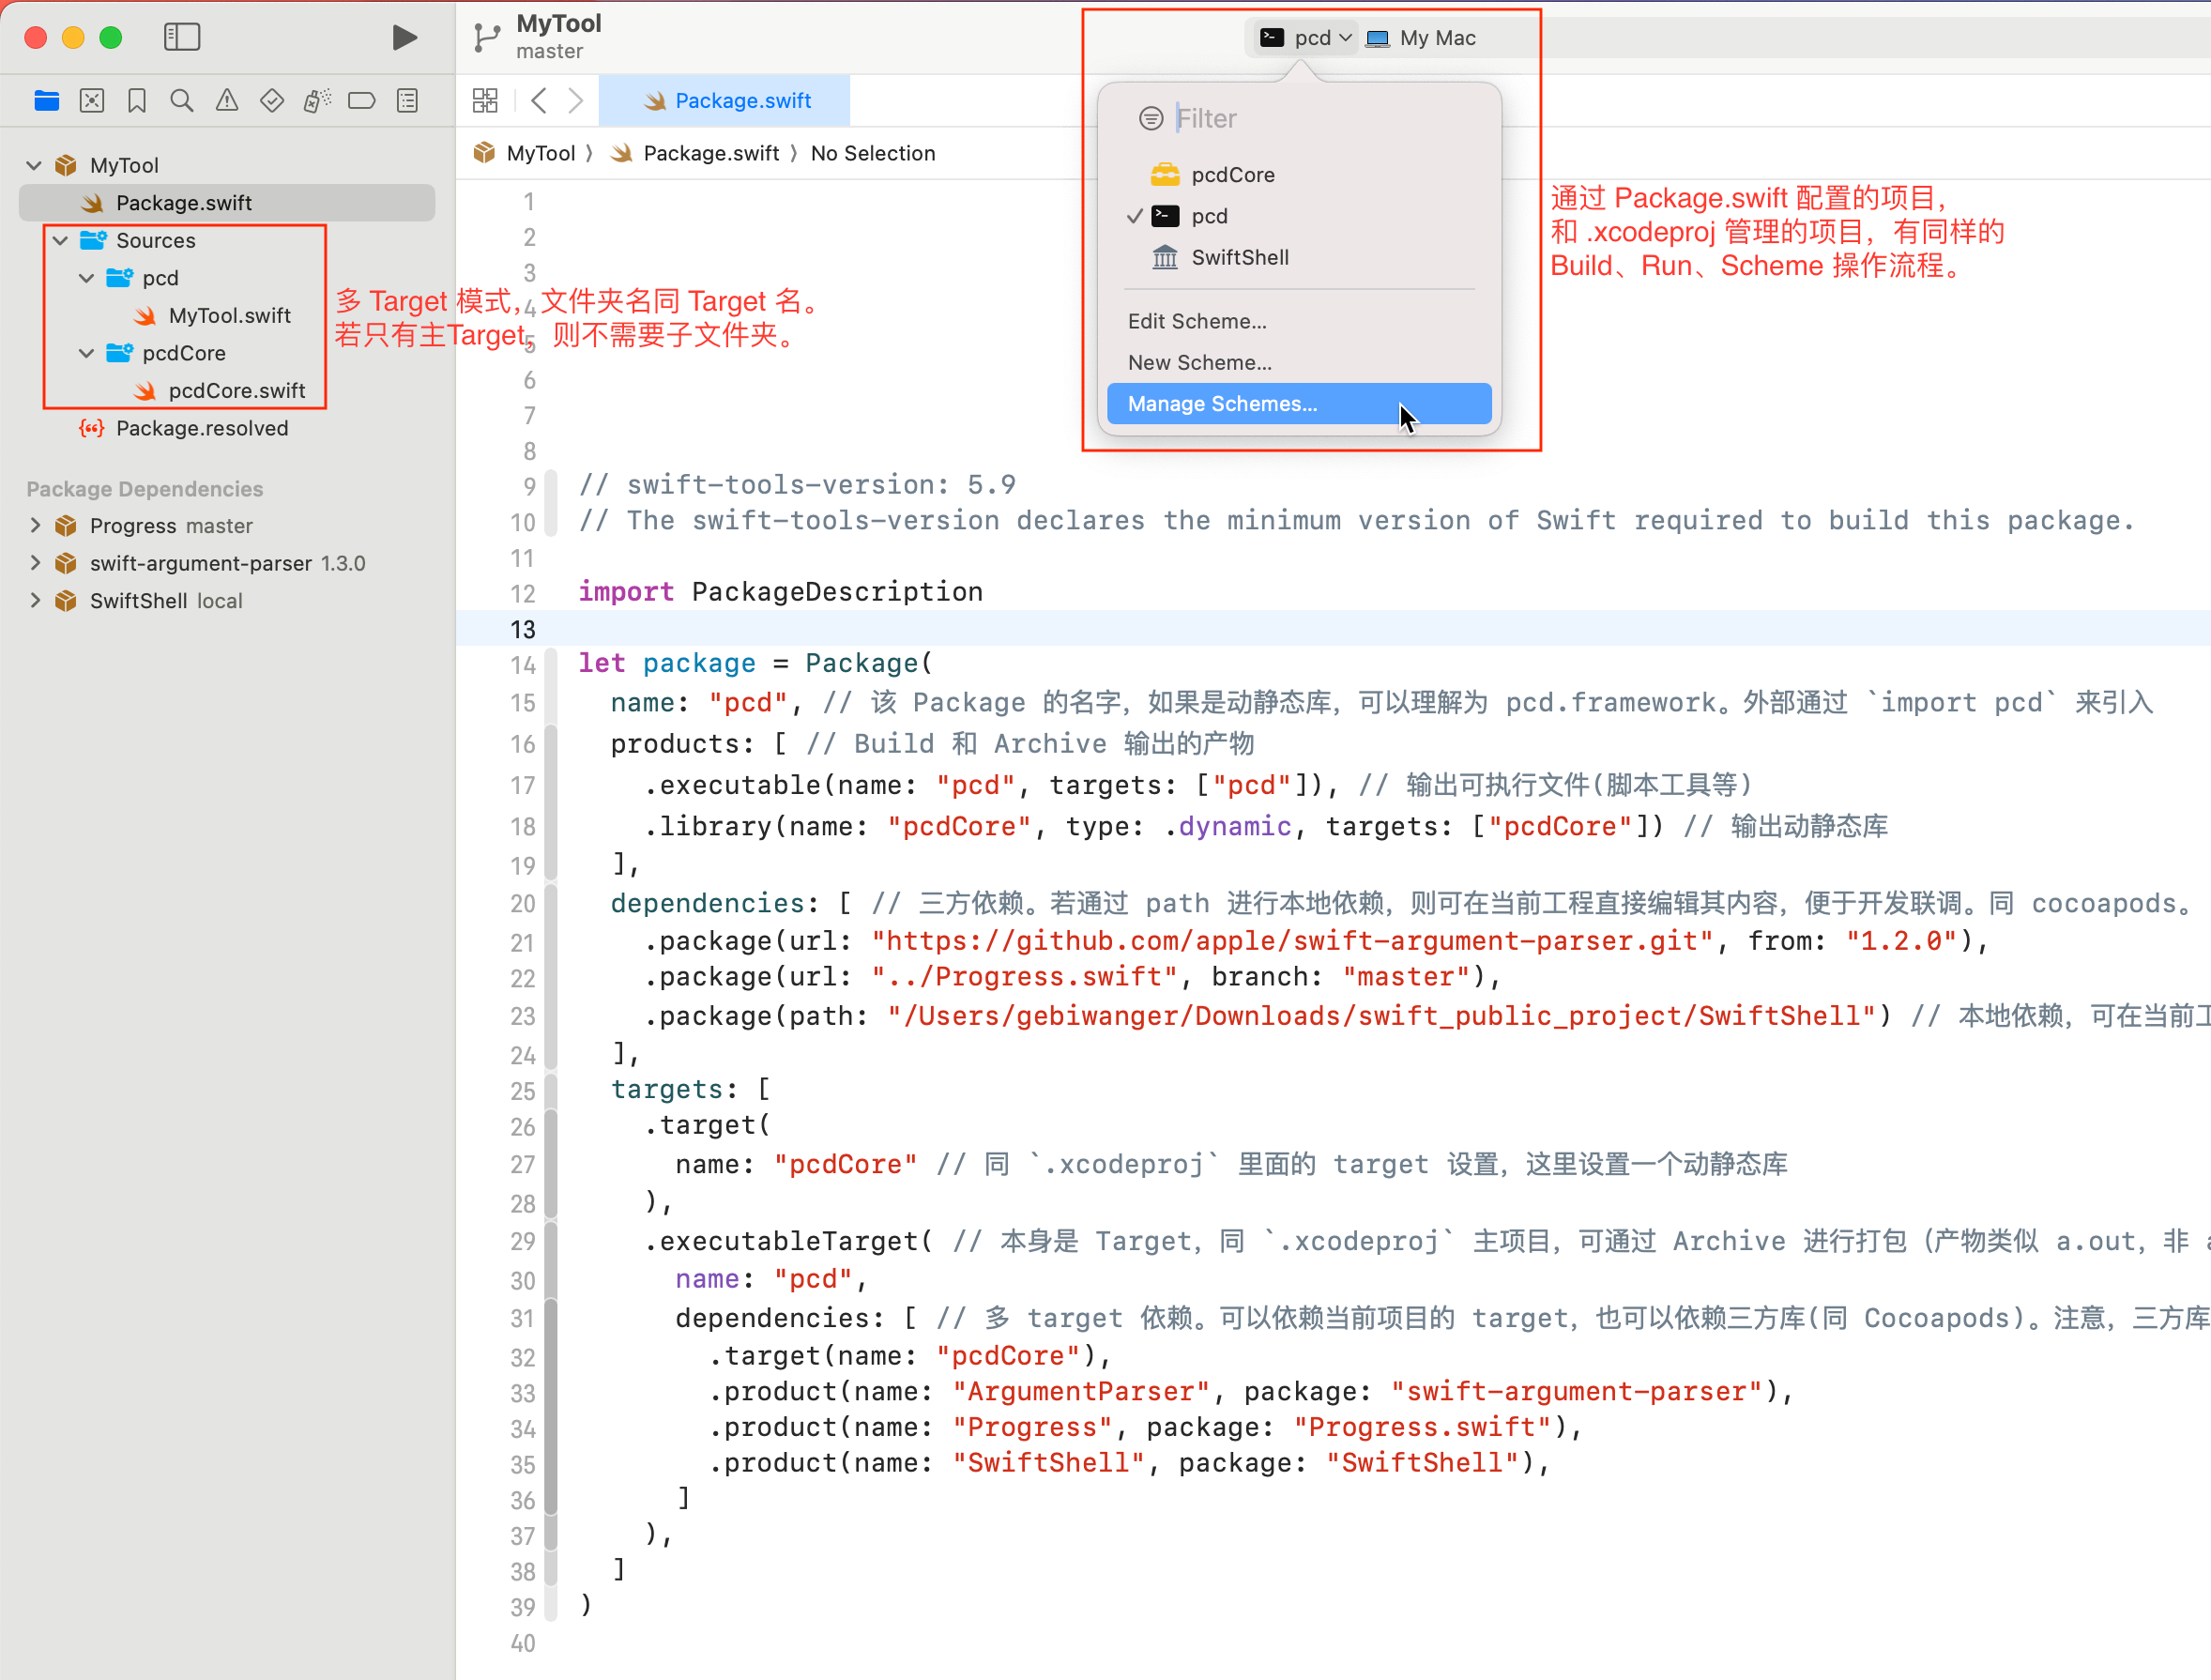Click the related items grid icon

click(x=485, y=101)
